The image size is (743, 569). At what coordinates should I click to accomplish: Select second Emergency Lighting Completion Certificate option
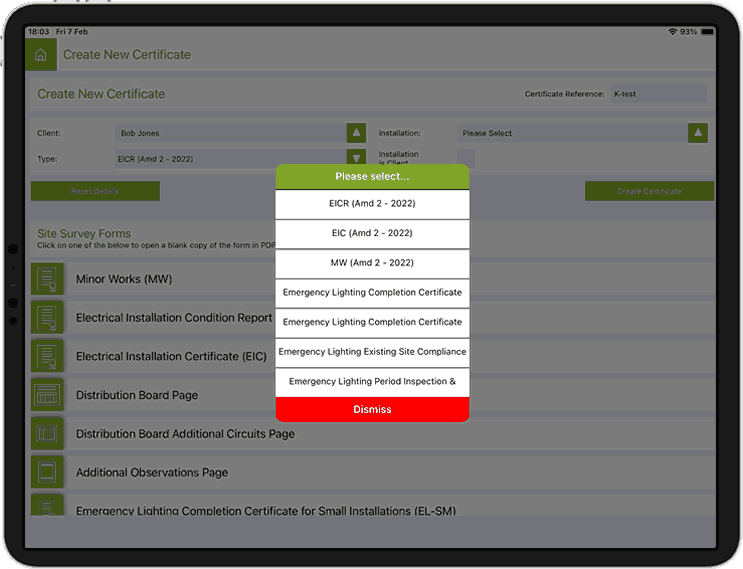point(372,323)
